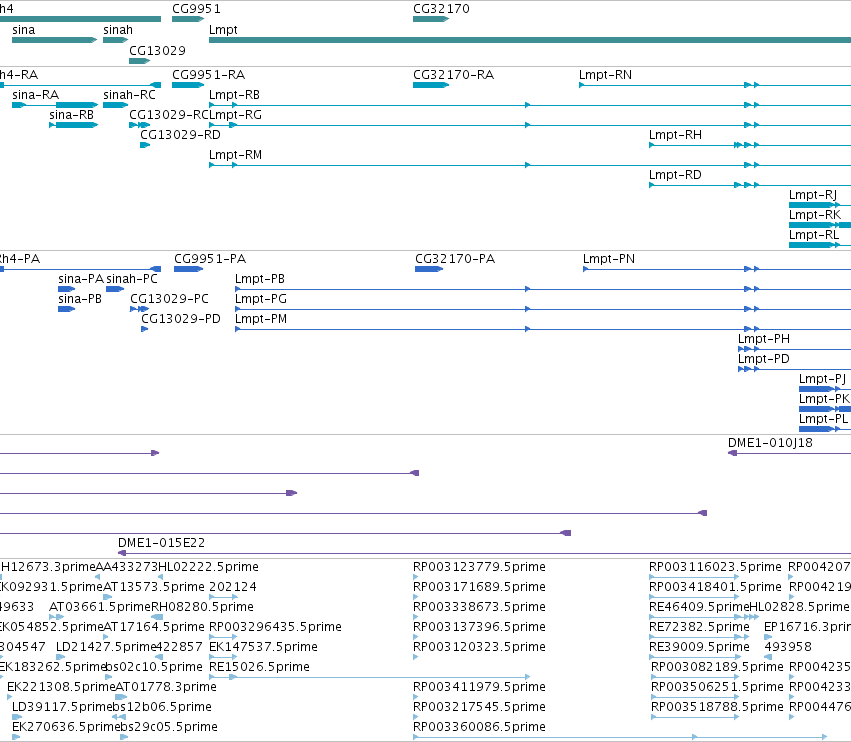
Task: Click the sinah-RC transcript label
Action: (x=129, y=94)
